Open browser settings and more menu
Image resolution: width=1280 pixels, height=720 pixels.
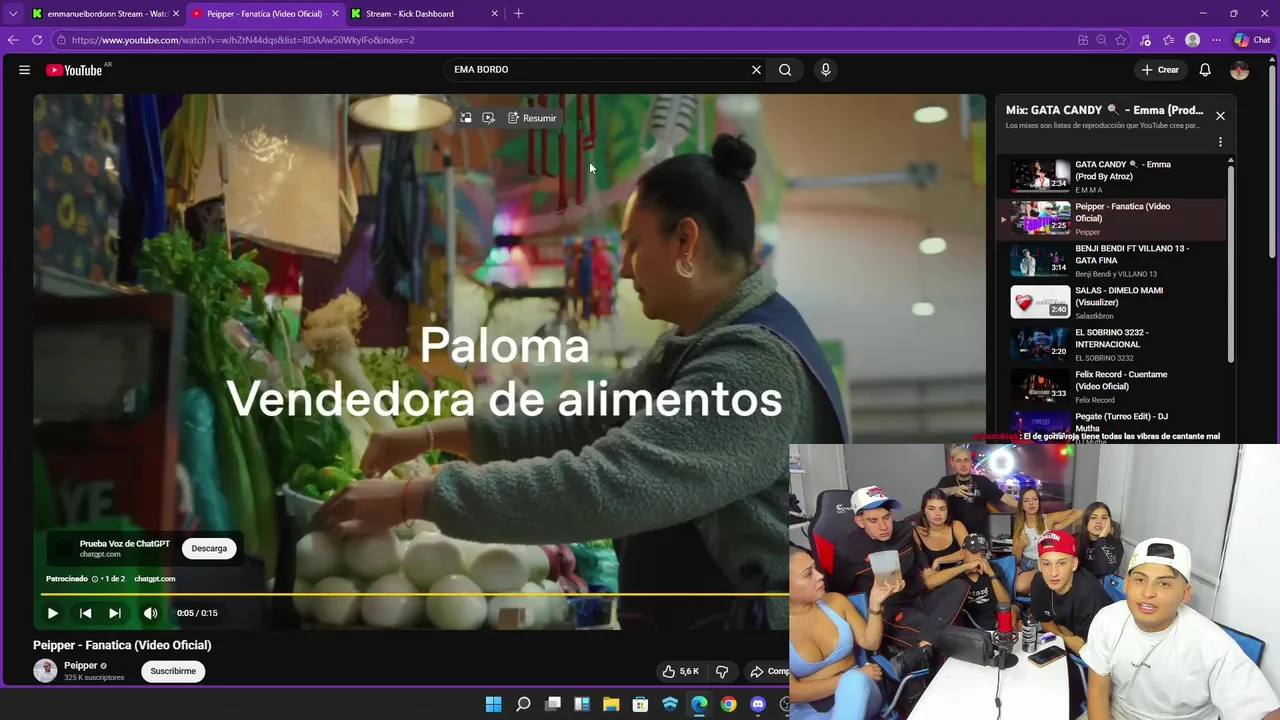click(1216, 40)
